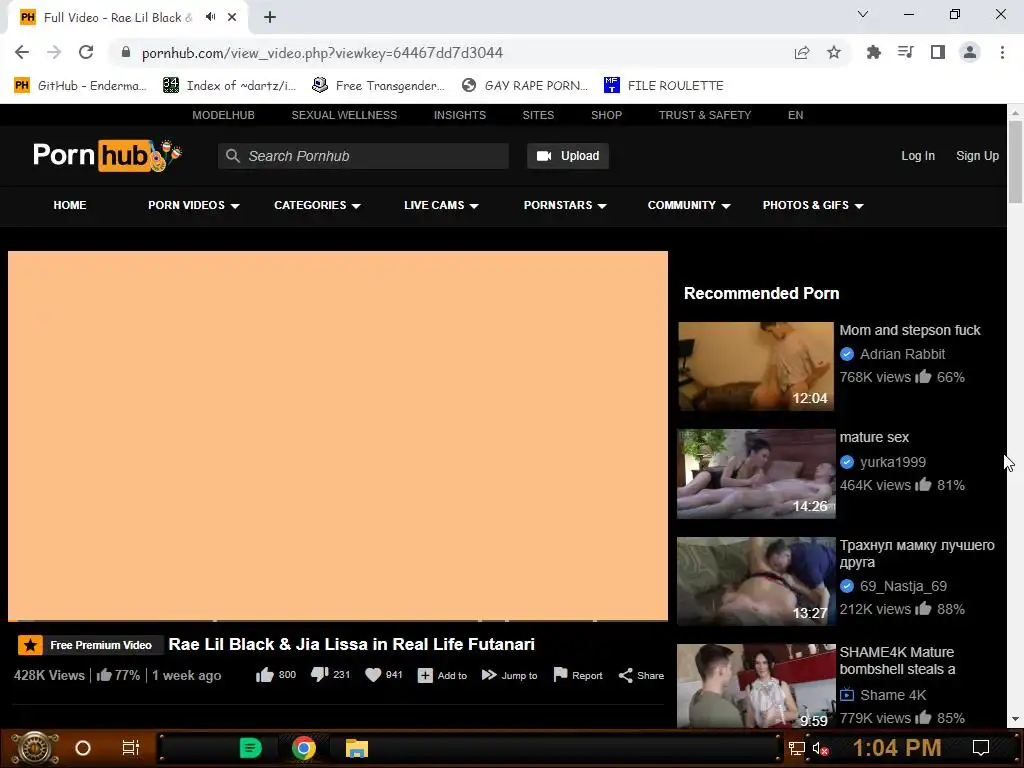
Task: Click the Upload button
Action: click(x=568, y=156)
